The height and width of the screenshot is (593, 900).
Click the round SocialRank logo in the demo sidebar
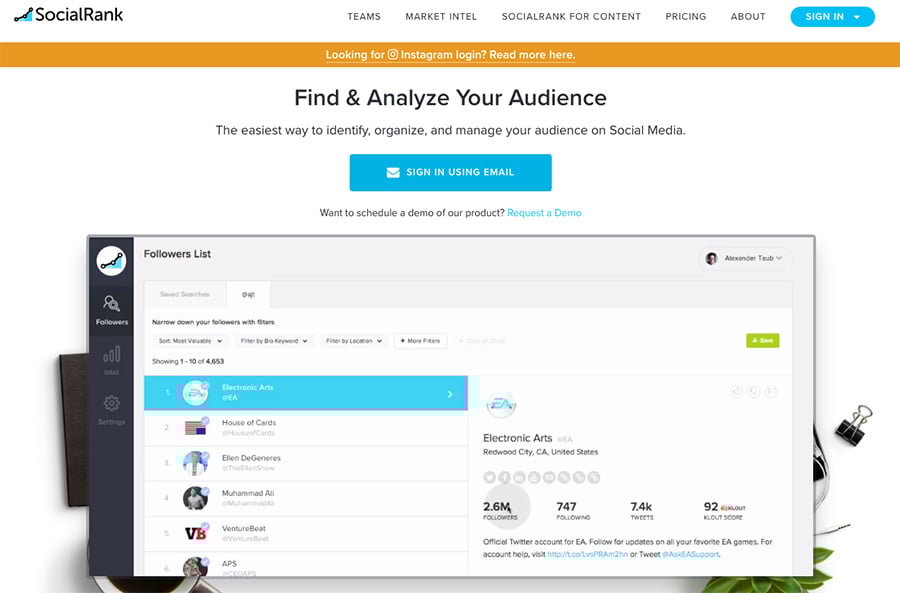pos(111,261)
